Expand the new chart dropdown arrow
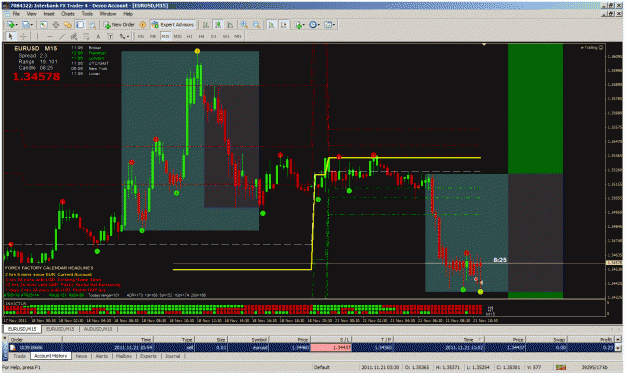The width and height of the screenshot is (625, 373). click(x=17, y=25)
